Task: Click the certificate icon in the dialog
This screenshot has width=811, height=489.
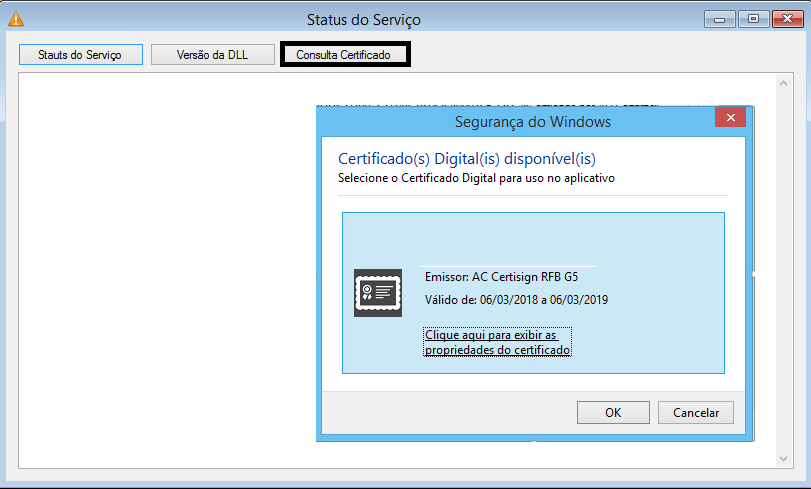Action: pyautogui.click(x=378, y=293)
